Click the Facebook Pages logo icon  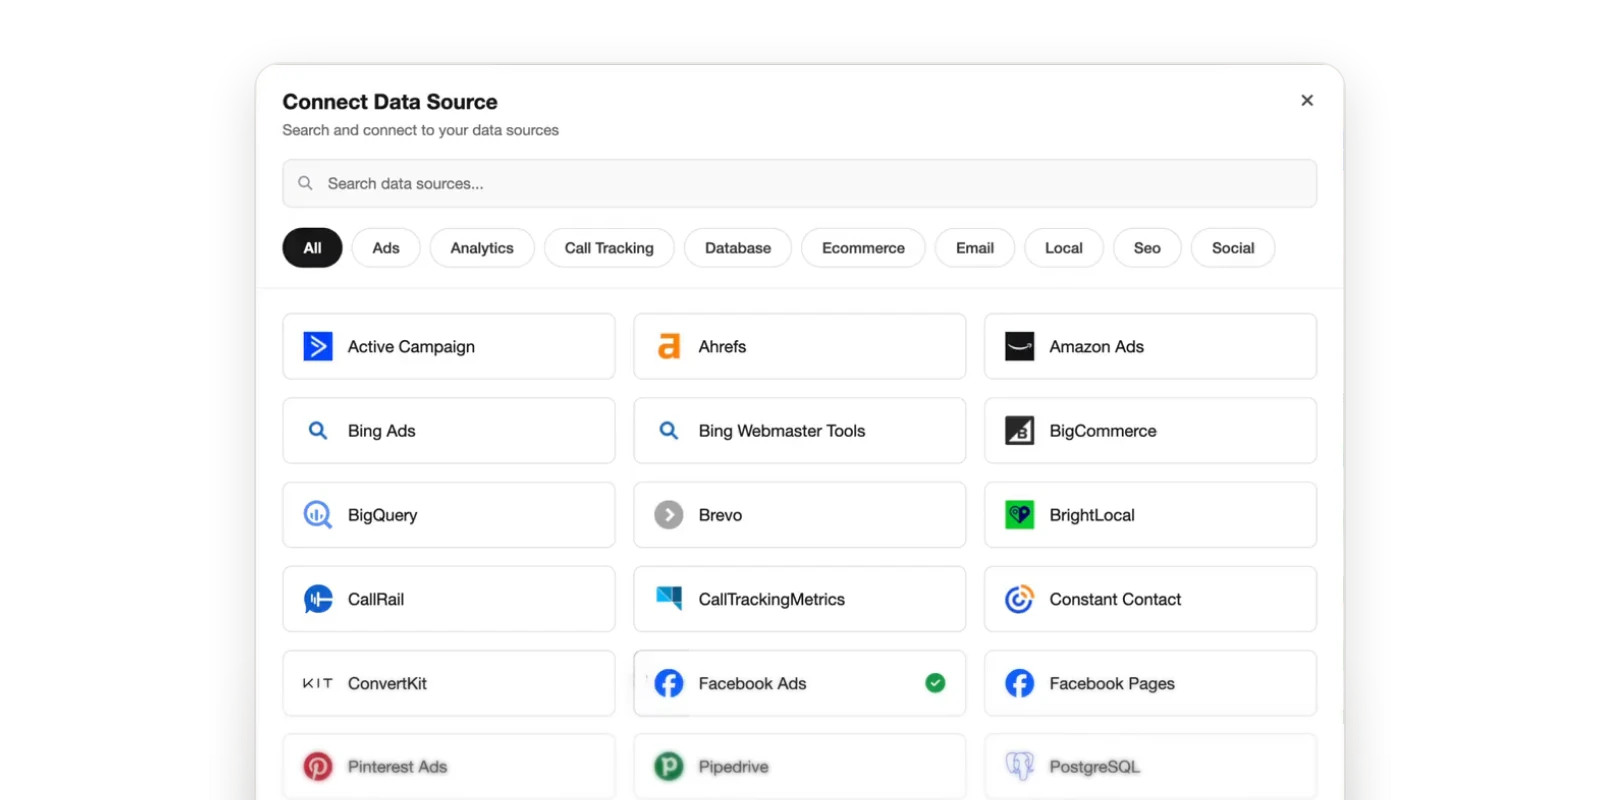(x=1019, y=683)
